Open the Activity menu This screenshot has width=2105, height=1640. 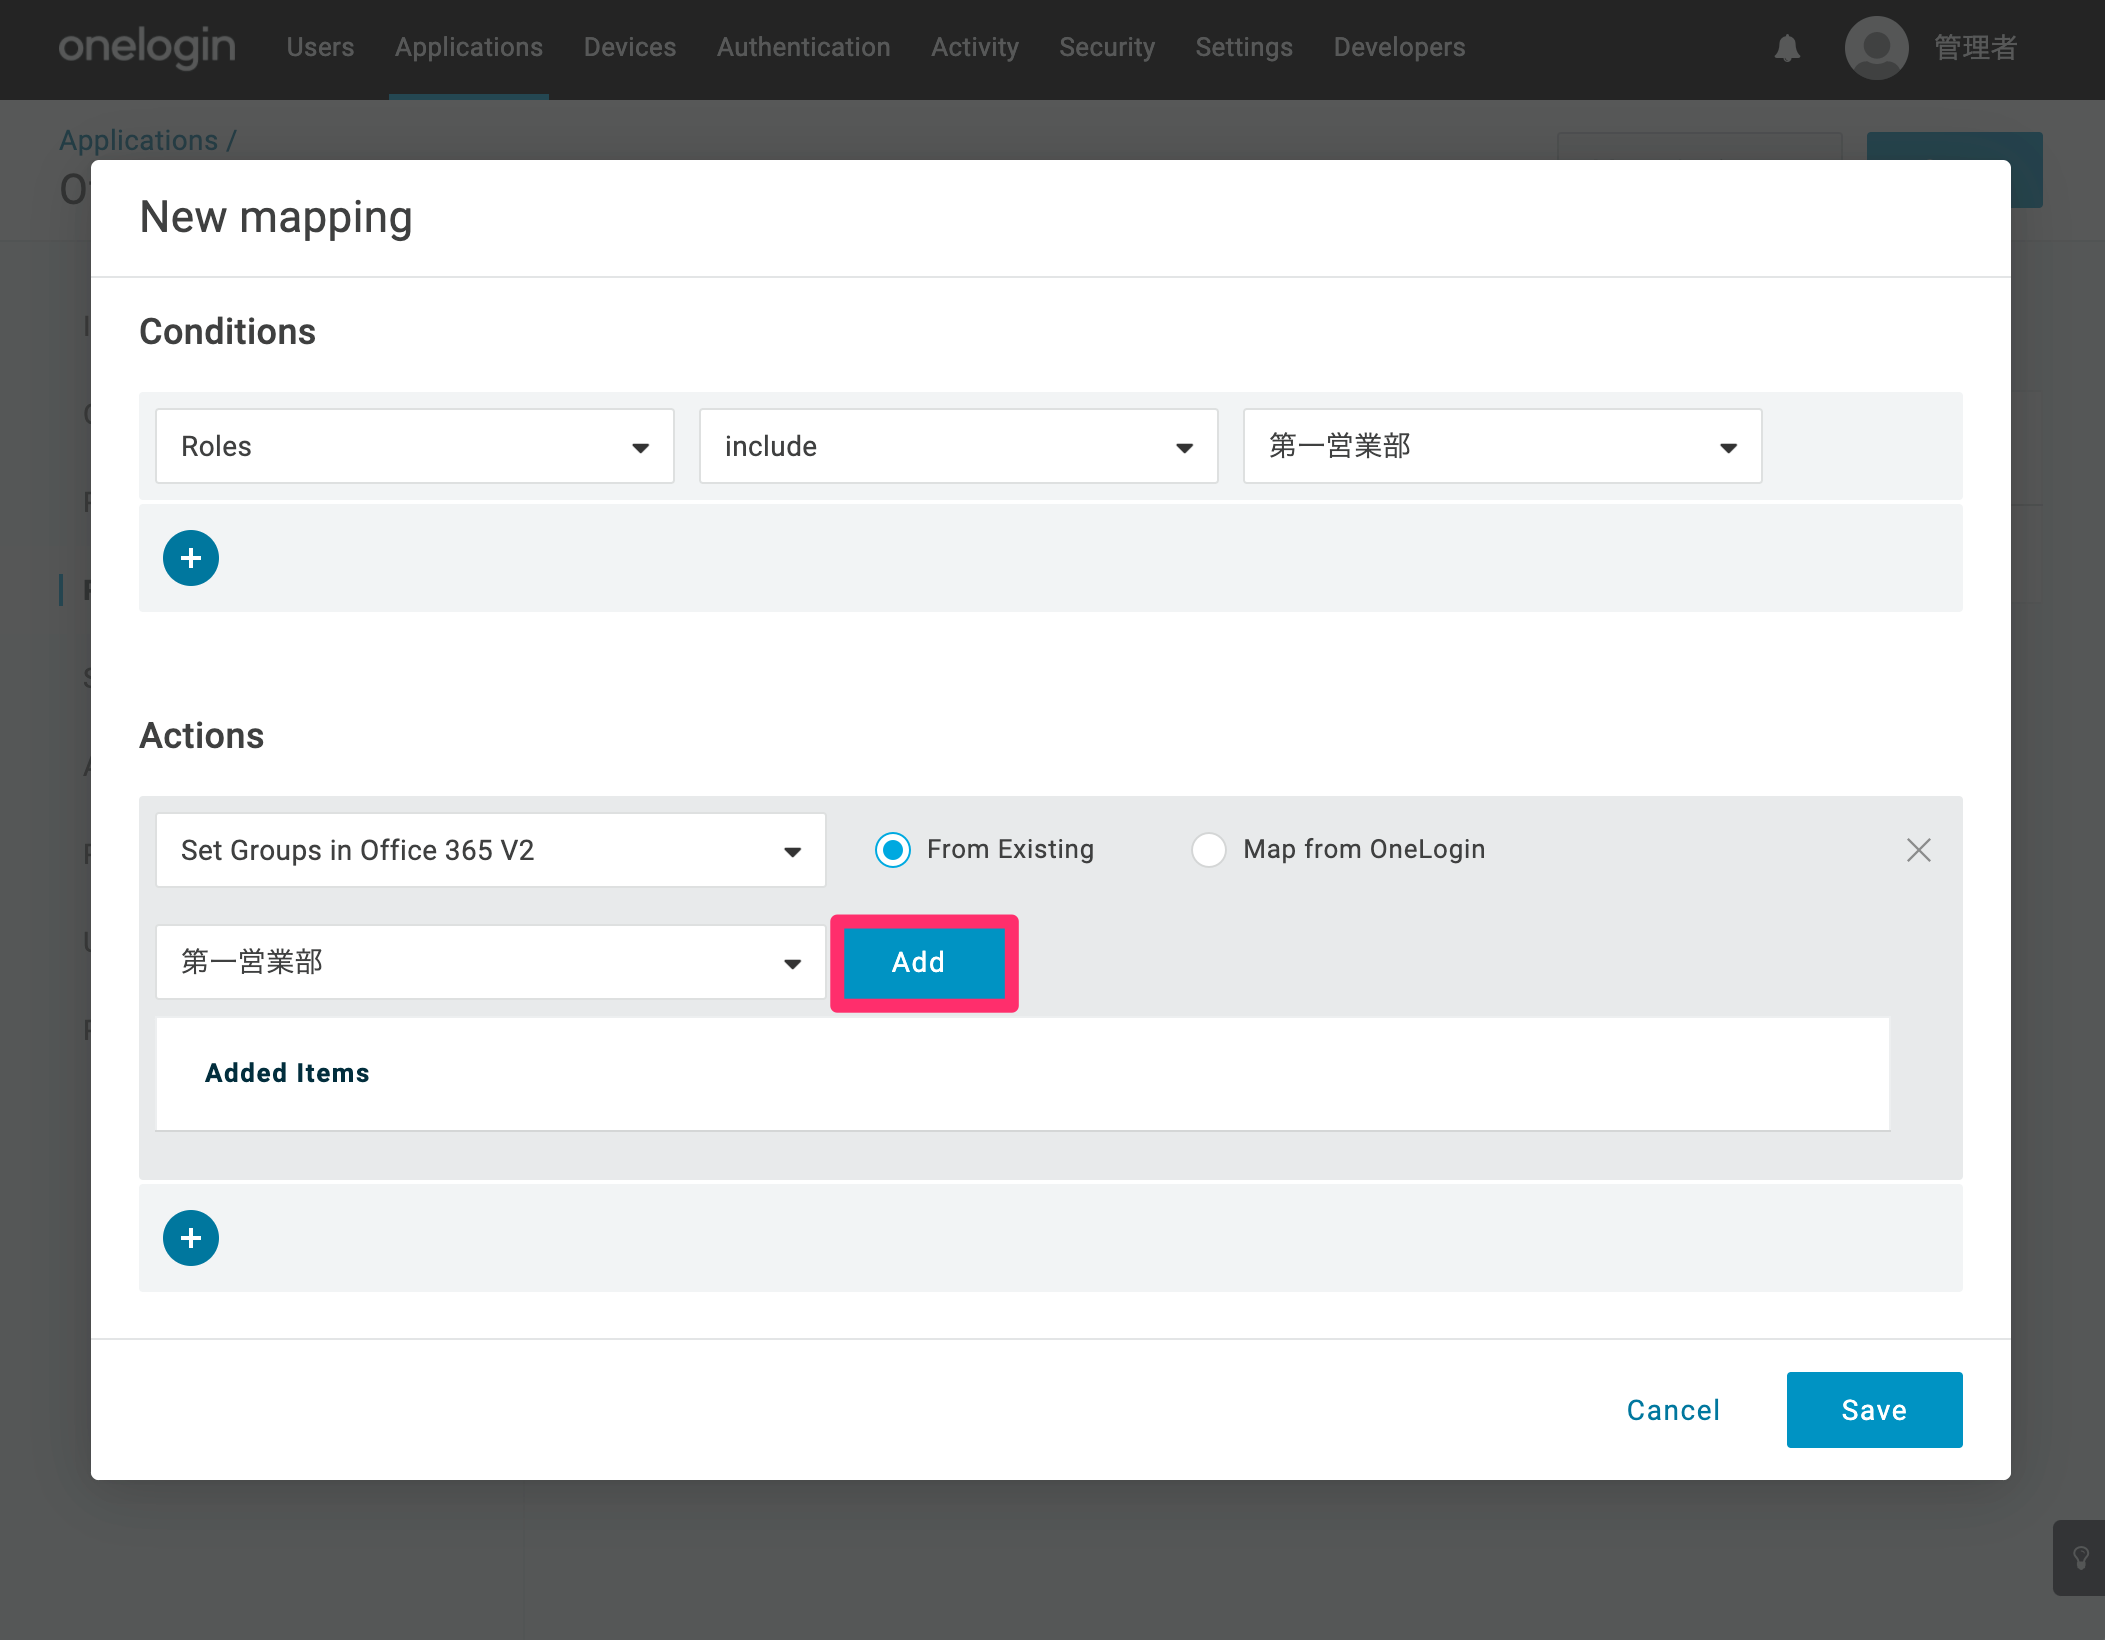pyautogui.click(x=975, y=47)
